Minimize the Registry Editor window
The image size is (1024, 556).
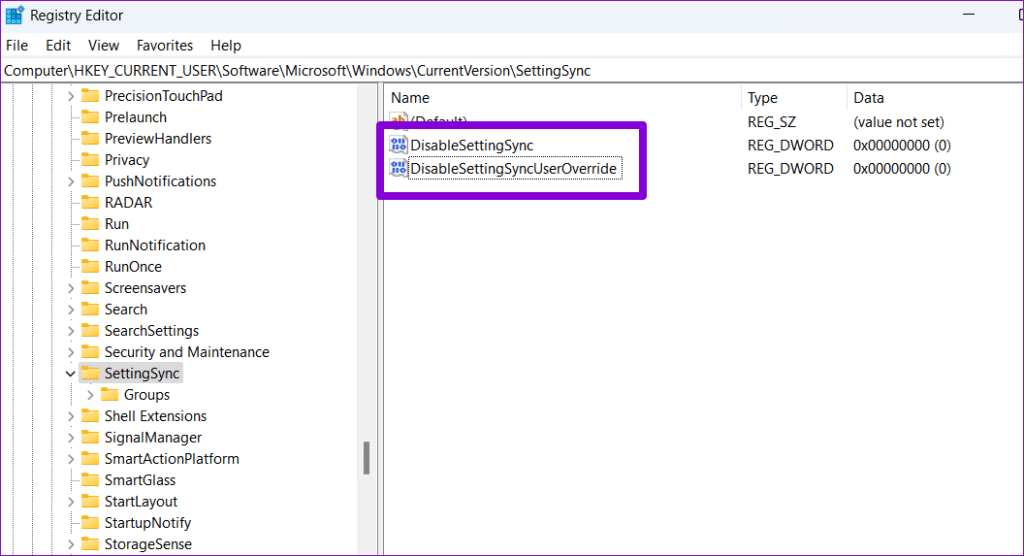click(x=968, y=14)
